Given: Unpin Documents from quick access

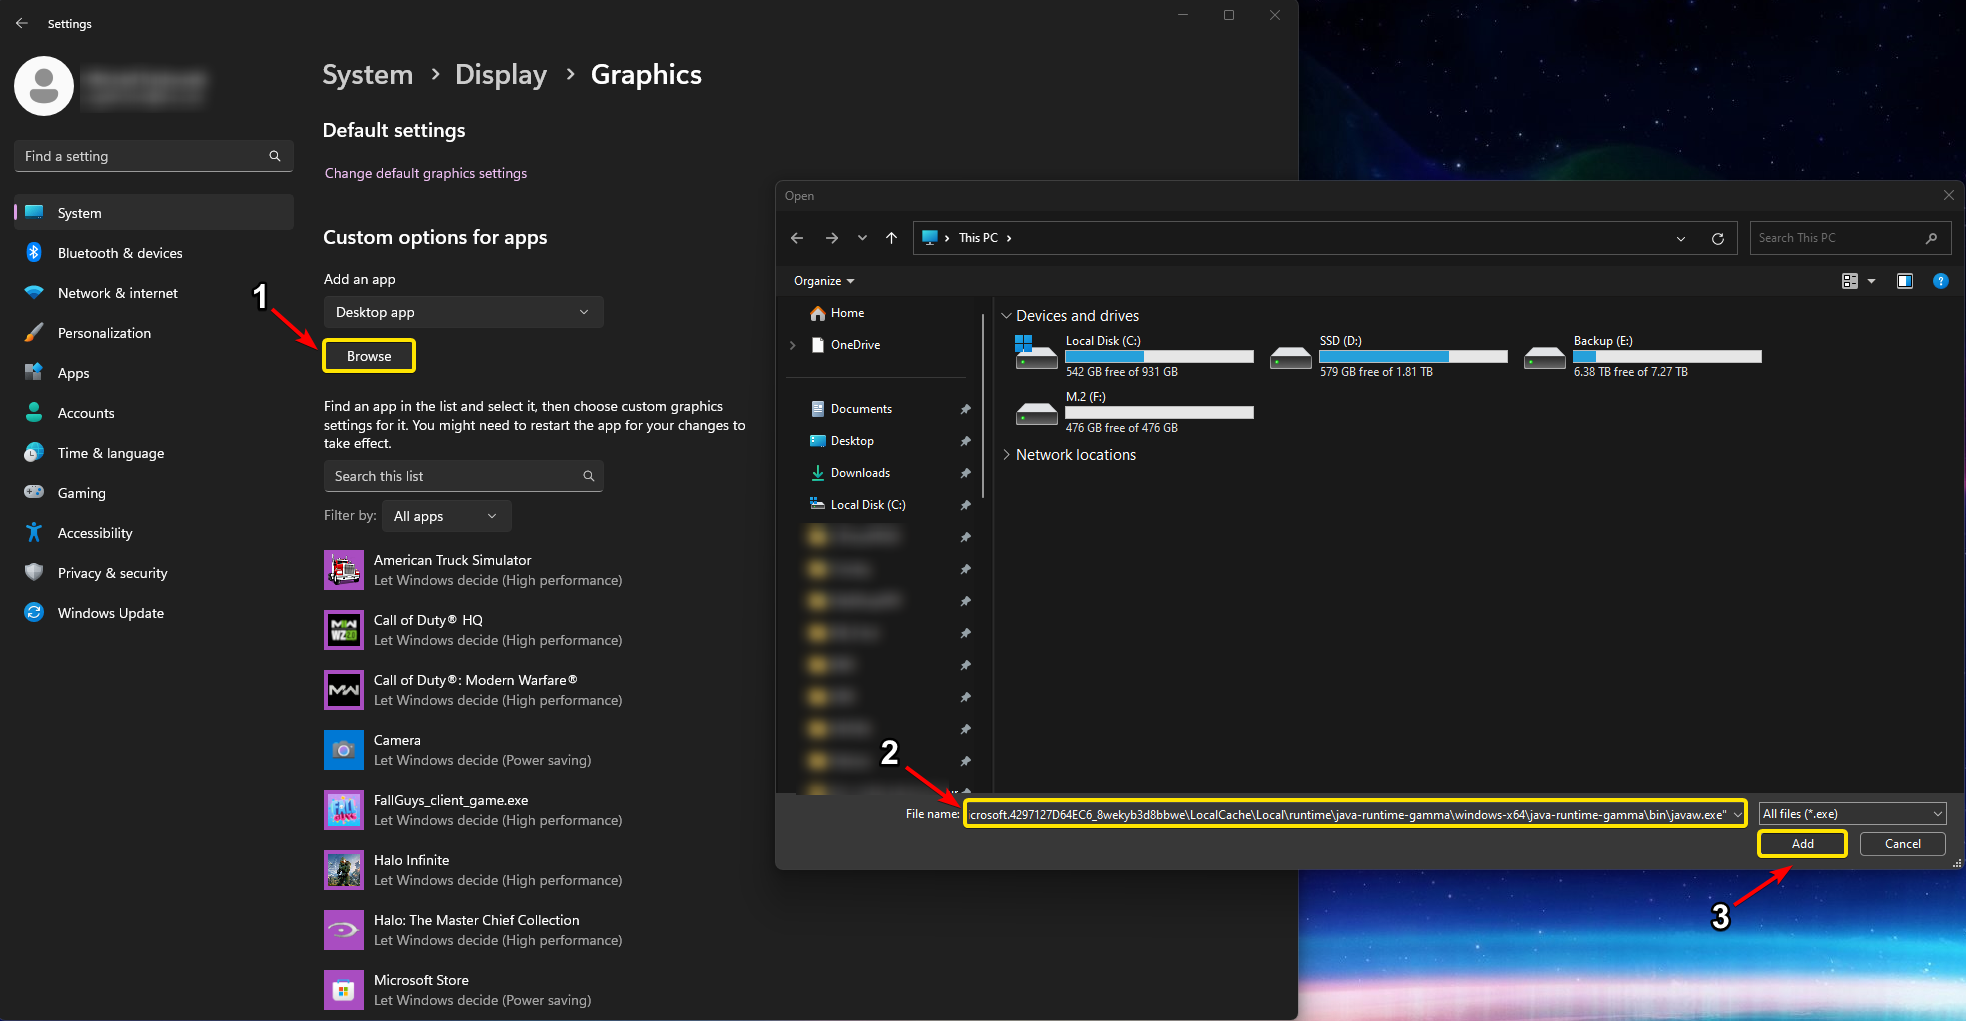Looking at the screenshot, I should tap(965, 409).
